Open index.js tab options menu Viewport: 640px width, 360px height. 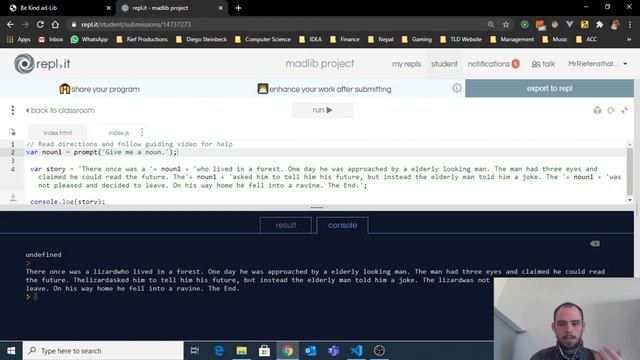pyautogui.click(x=142, y=132)
